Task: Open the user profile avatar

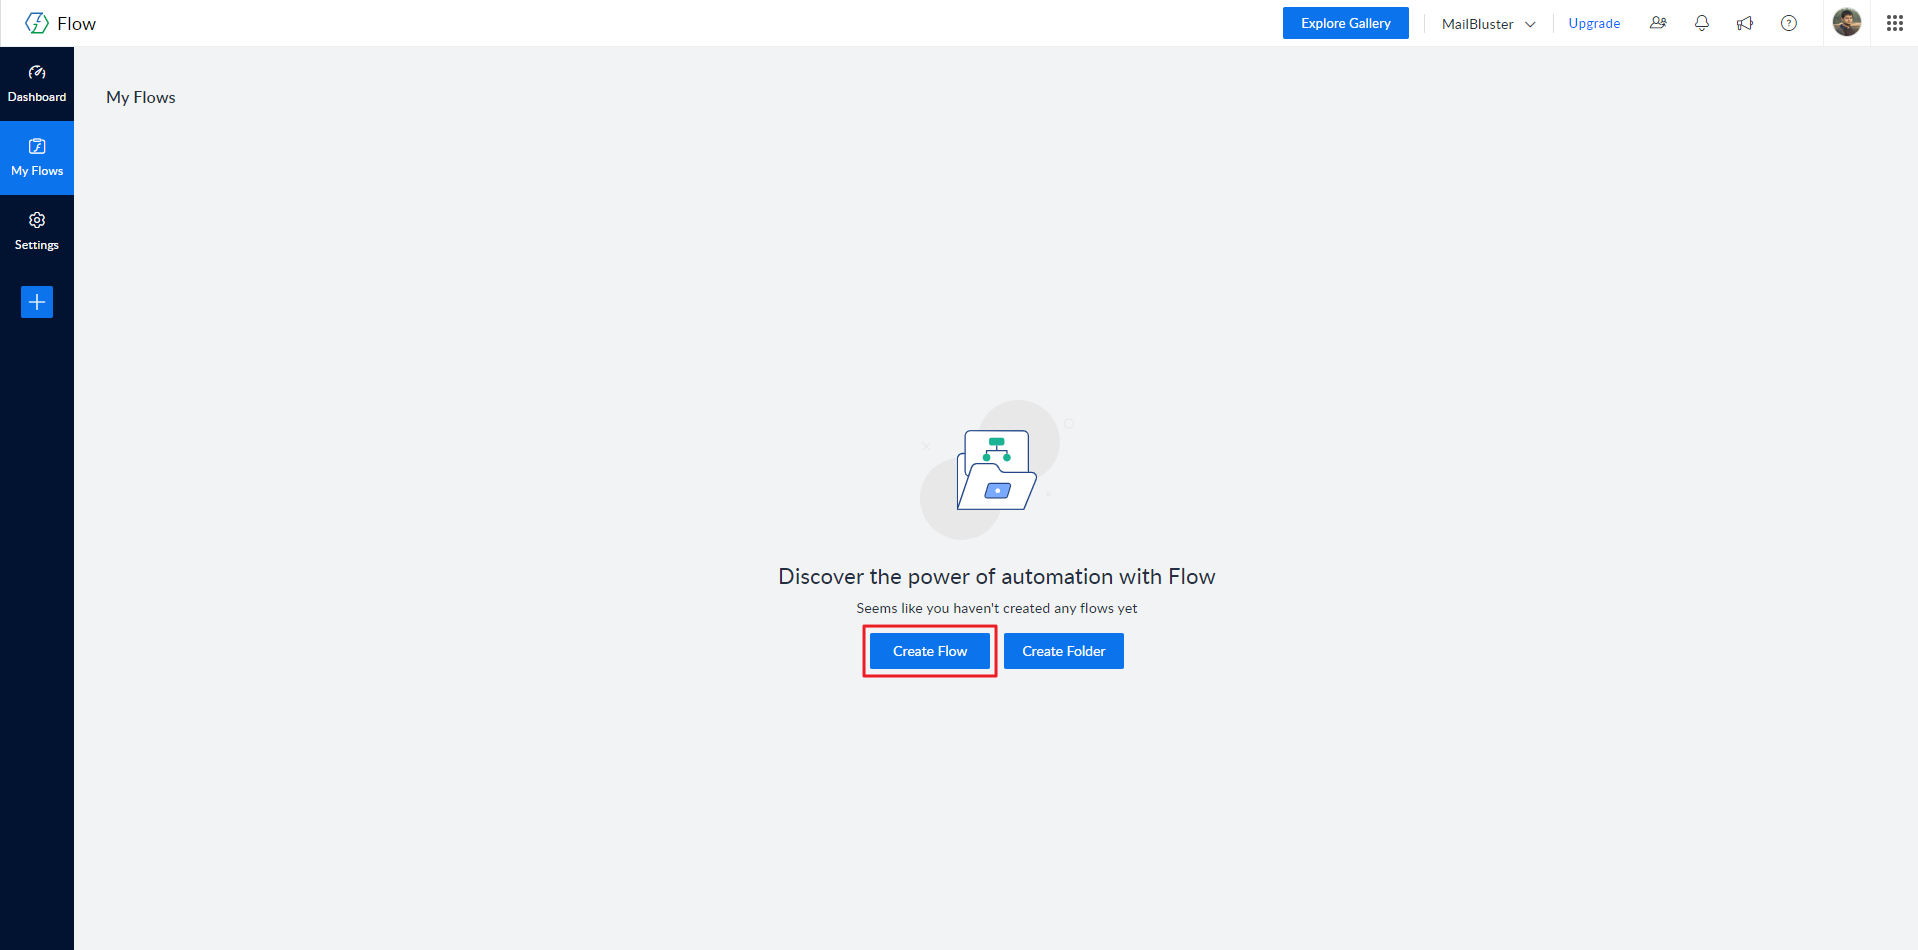Action: coord(1846,22)
